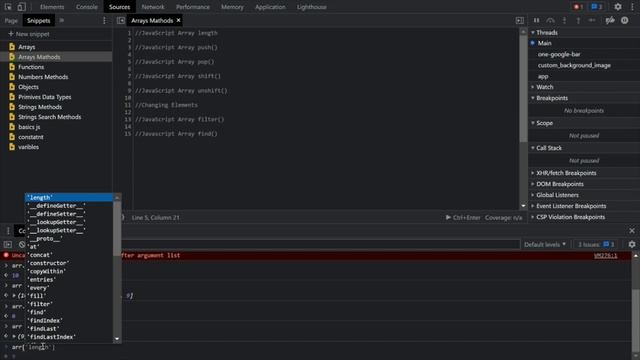Open console settings gear
Screen dimensions: 640x360
[x=632, y=244]
